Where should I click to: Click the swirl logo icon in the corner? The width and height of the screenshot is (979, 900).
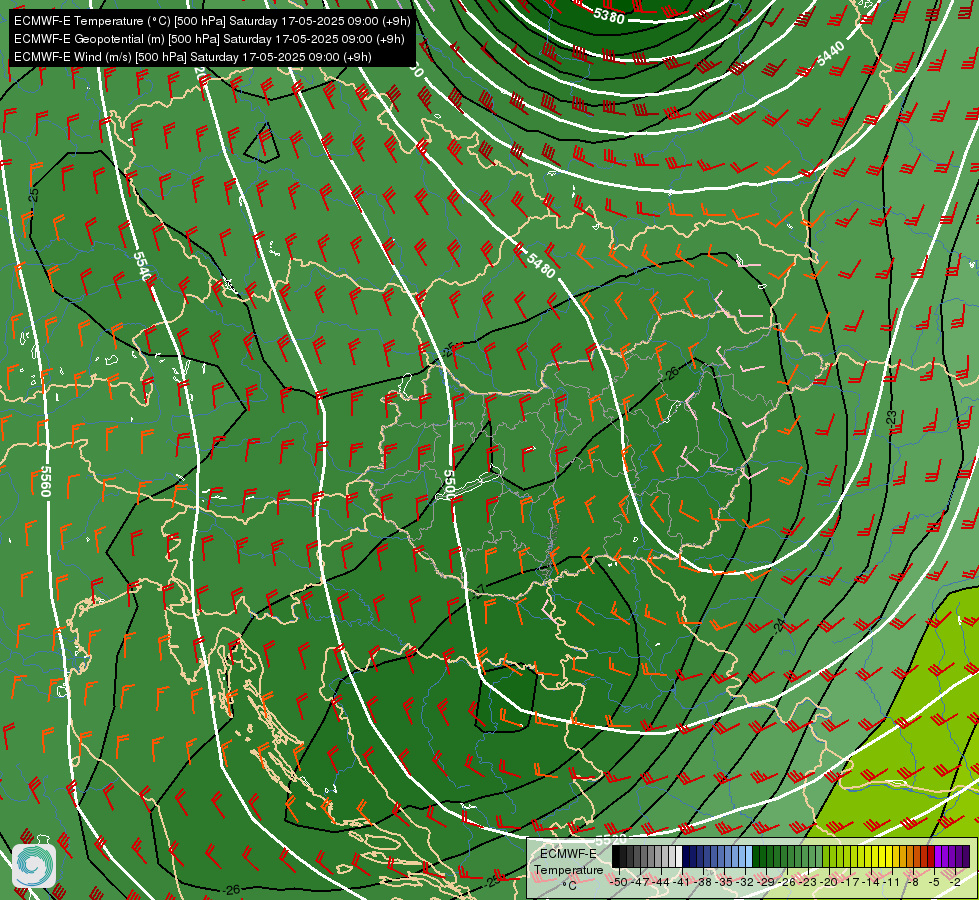click(x=34, y=866)
